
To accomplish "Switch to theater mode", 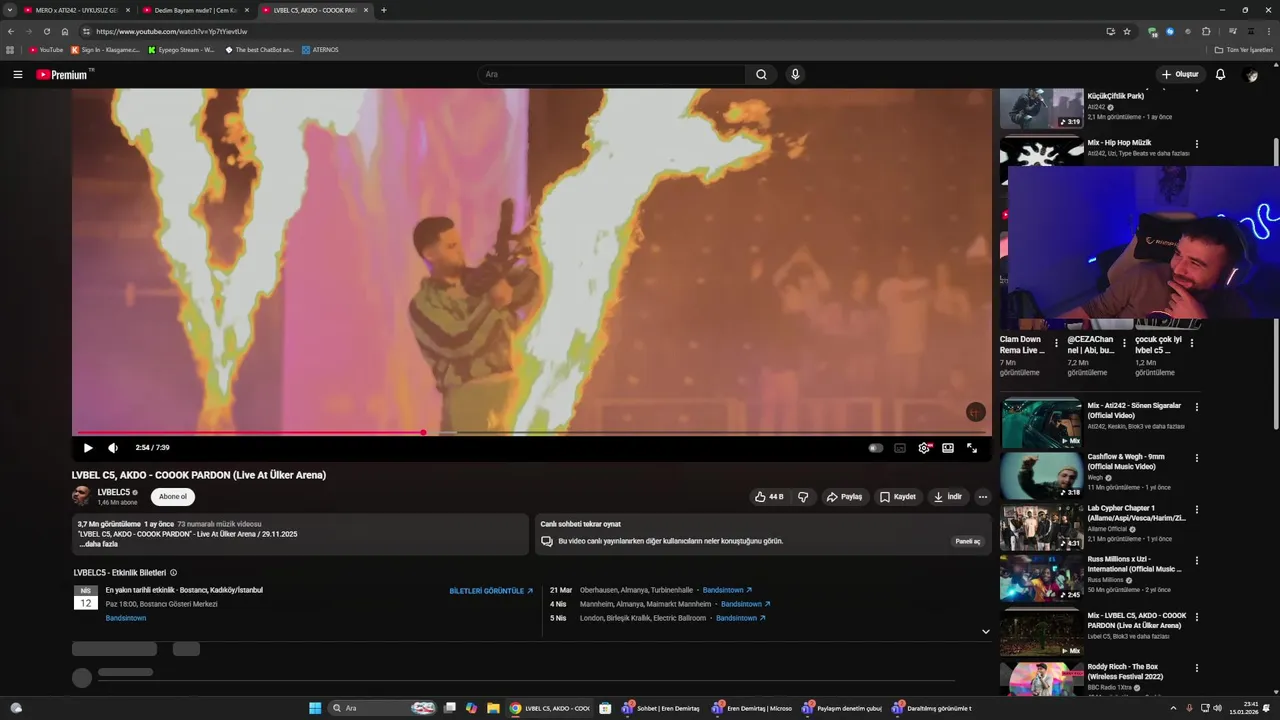I will (948, 448).
